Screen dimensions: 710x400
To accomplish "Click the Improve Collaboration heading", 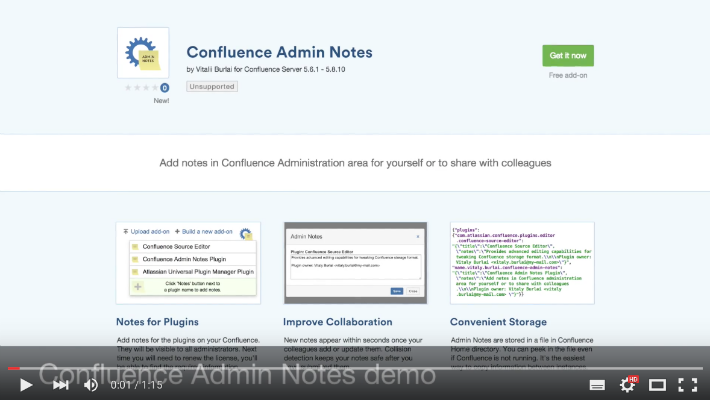I will tap(338, 322).
